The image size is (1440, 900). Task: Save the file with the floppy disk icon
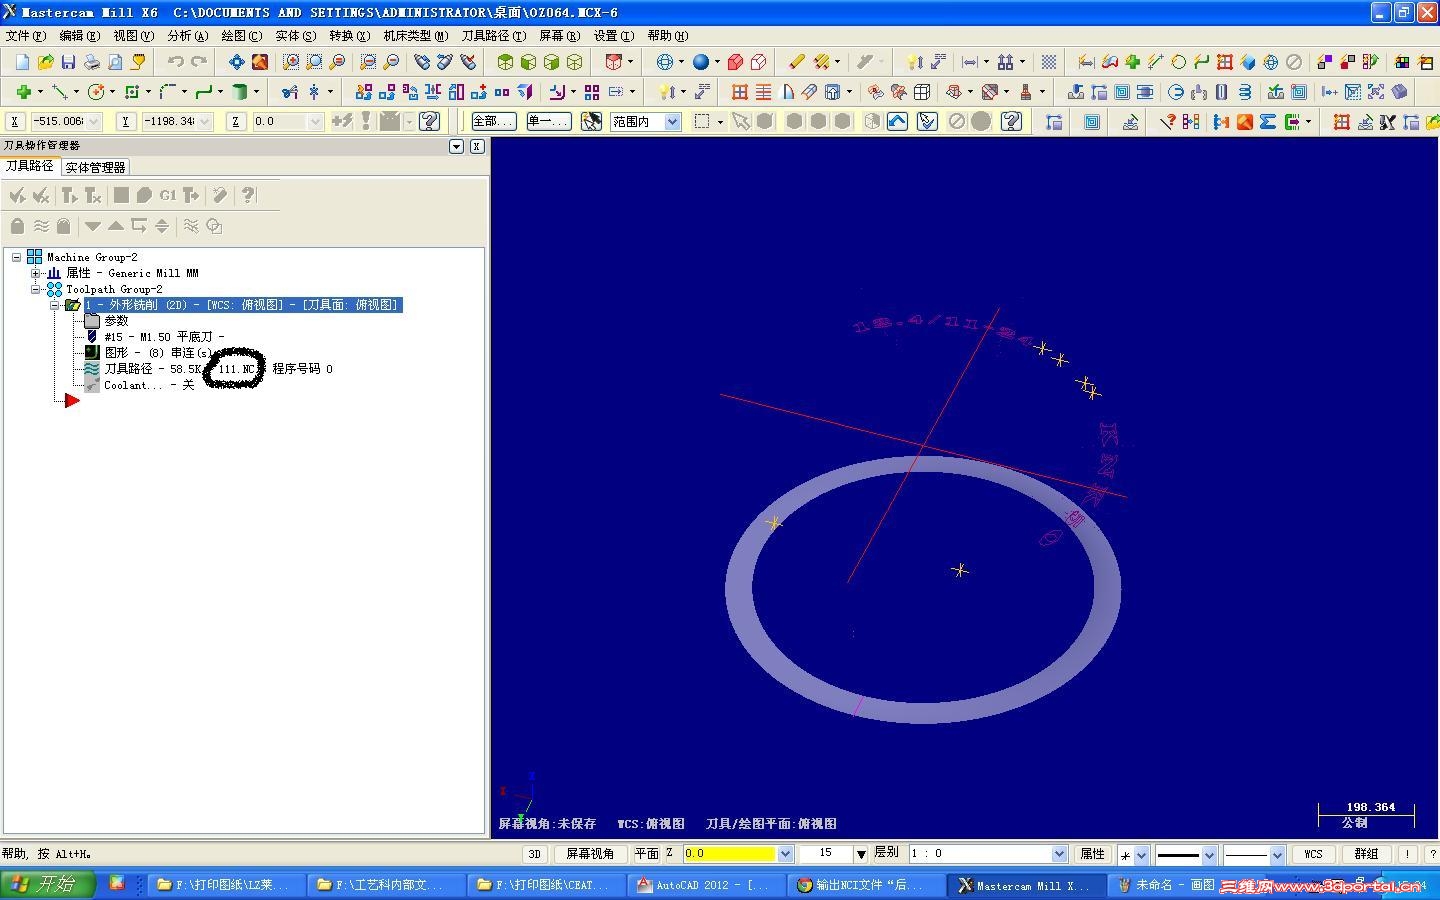coord(68,62)
